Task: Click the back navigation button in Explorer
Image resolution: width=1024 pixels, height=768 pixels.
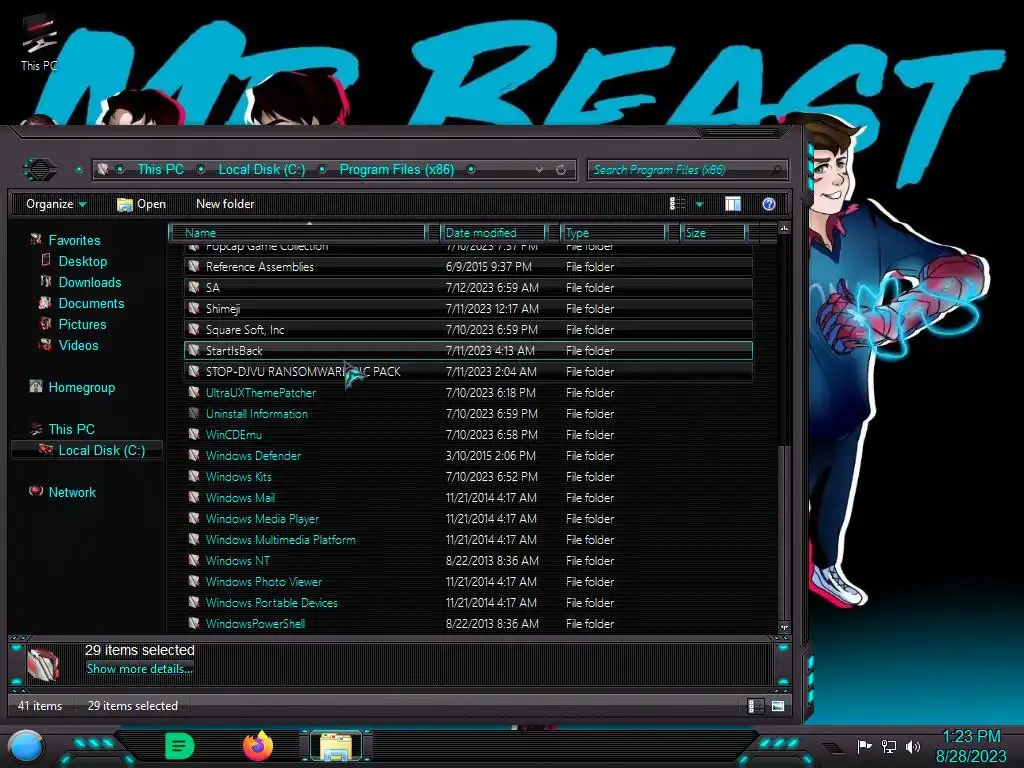Action: coord(40,170)
